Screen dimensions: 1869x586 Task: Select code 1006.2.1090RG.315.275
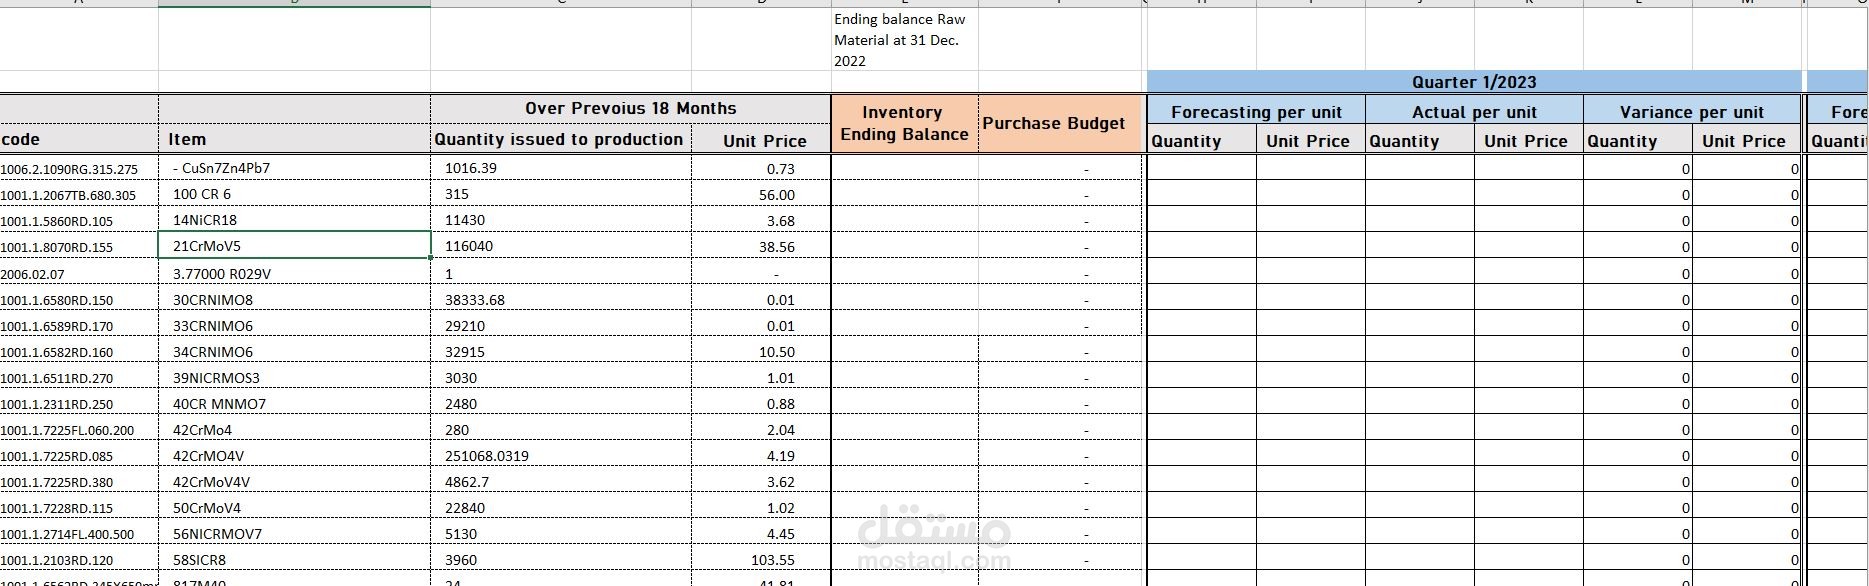(79, 168)
